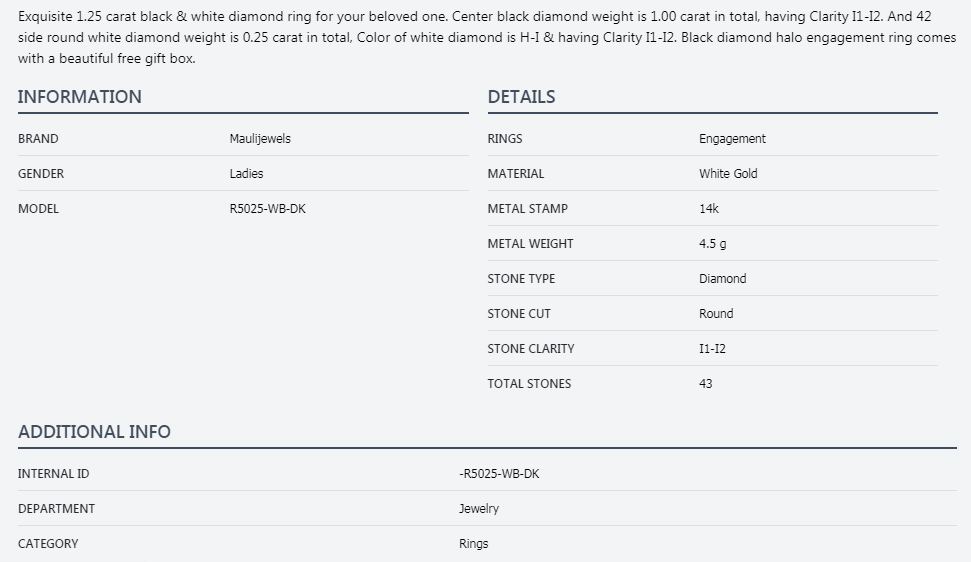Open the Jewelry department value
The image size is (971, 562).
click(479, 509)
